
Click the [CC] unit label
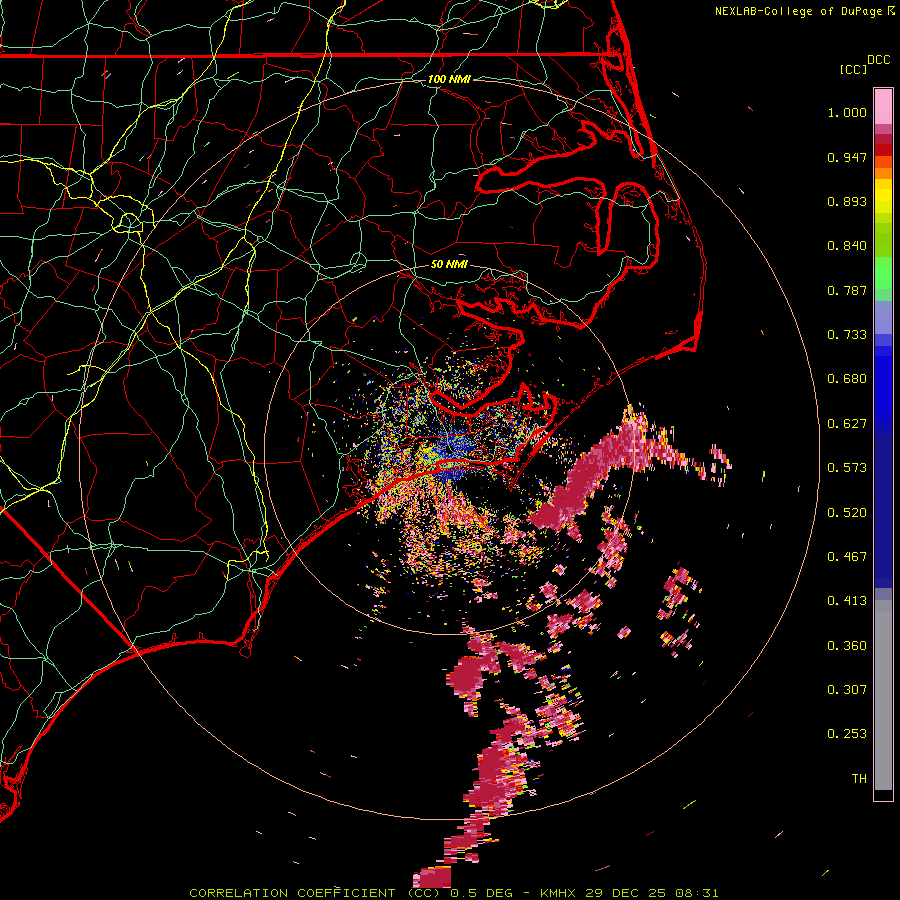coord(853,69)
